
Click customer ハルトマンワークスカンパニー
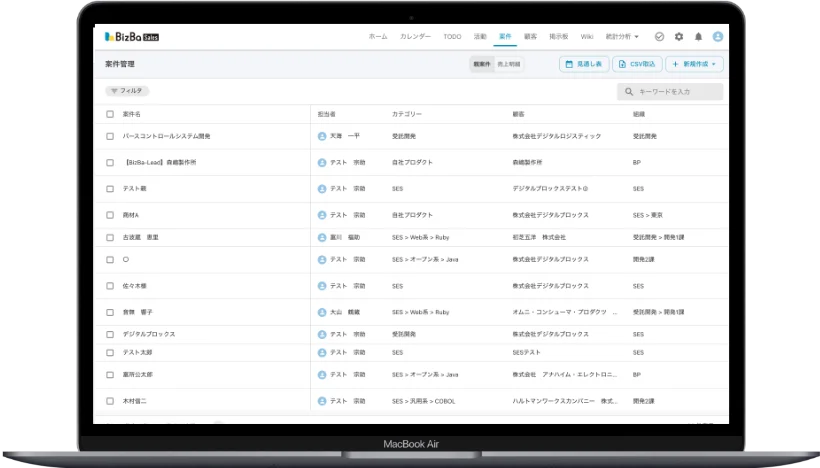tap(565, 401)
